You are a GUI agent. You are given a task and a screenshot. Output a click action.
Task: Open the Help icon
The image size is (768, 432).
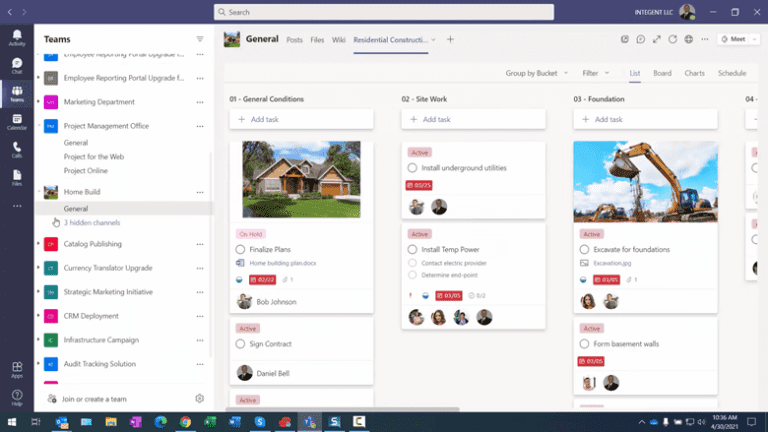(17, 397)
